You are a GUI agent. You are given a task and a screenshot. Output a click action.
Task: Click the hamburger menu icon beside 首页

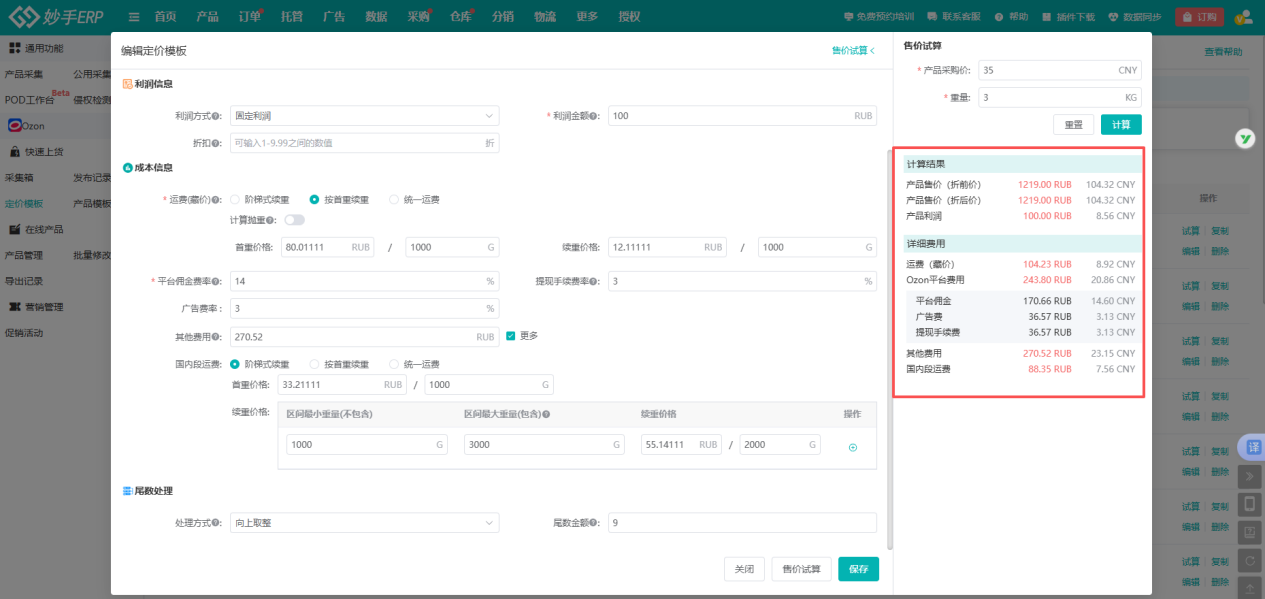(134, 17)
